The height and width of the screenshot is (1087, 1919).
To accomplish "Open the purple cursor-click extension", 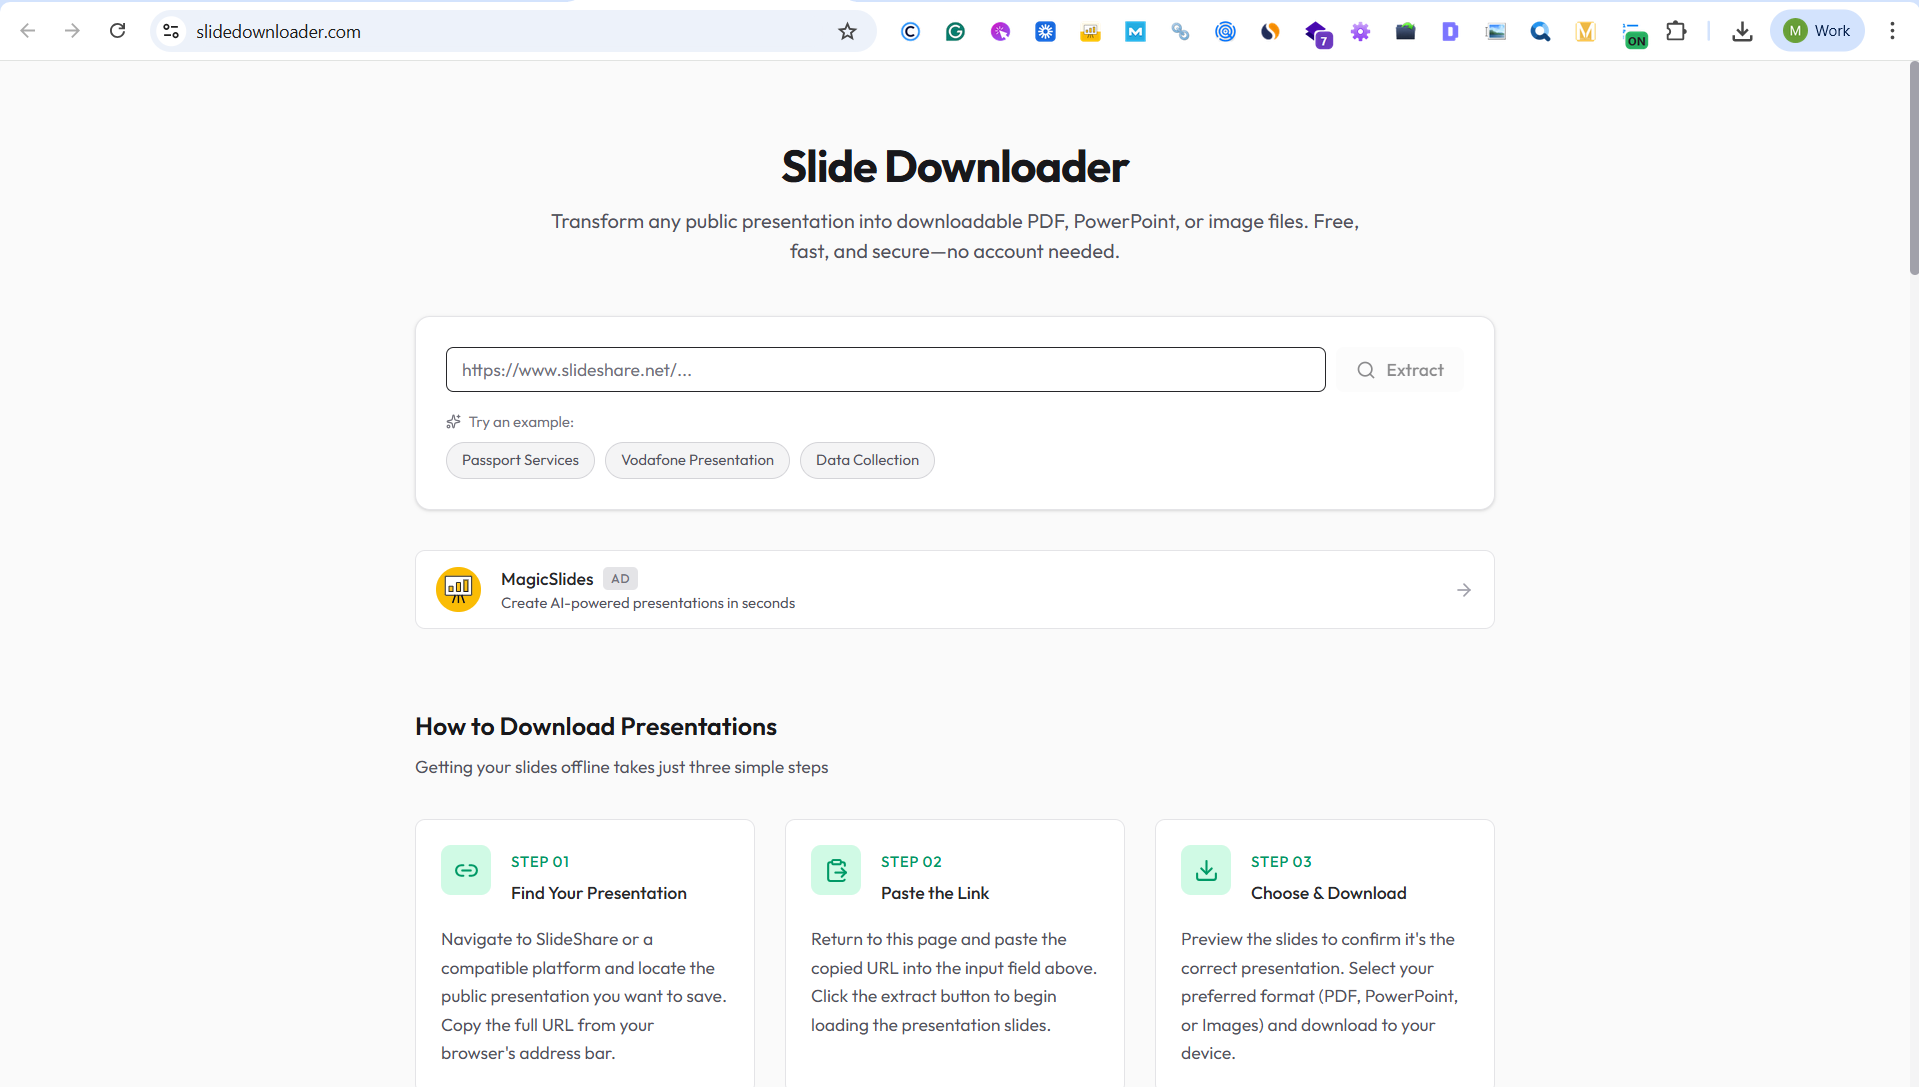I will coord(1000,32).
